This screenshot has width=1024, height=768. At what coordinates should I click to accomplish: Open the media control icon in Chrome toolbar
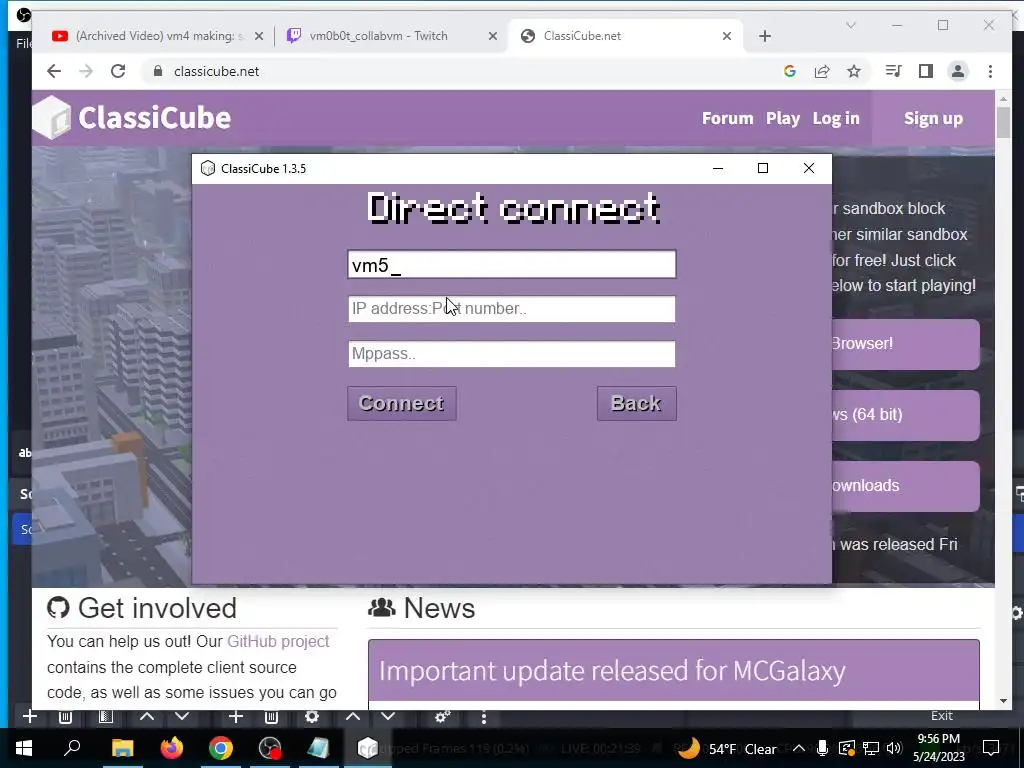click(893, 71)
